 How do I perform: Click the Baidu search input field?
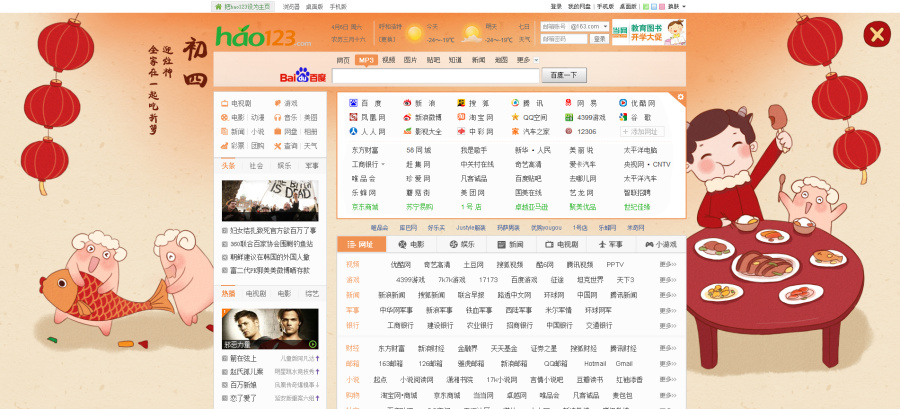(436, 75)
